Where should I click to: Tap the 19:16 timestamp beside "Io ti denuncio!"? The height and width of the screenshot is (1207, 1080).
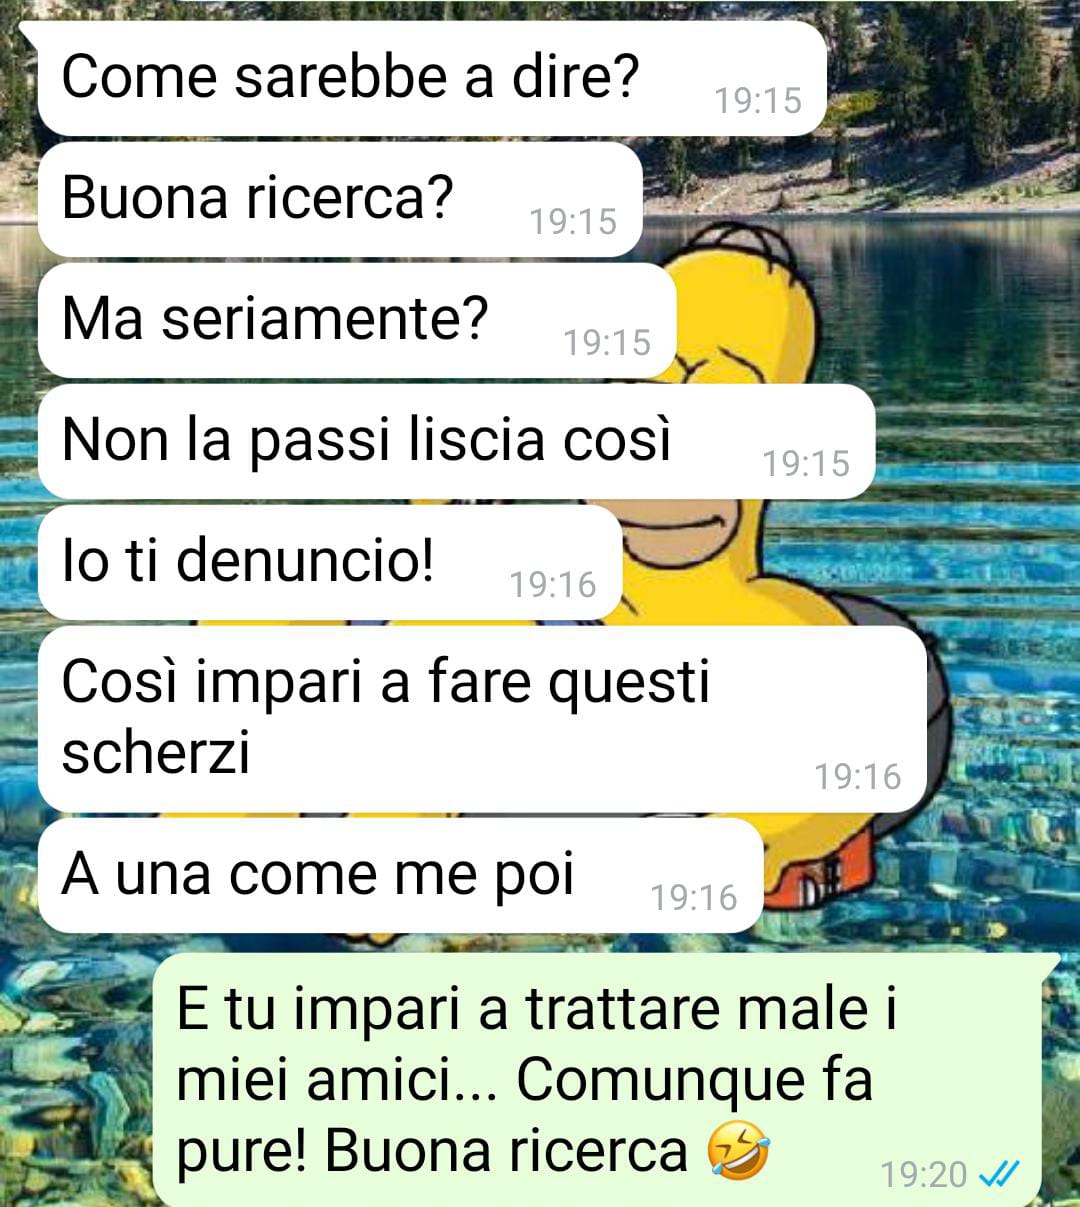tap(553, 584)
